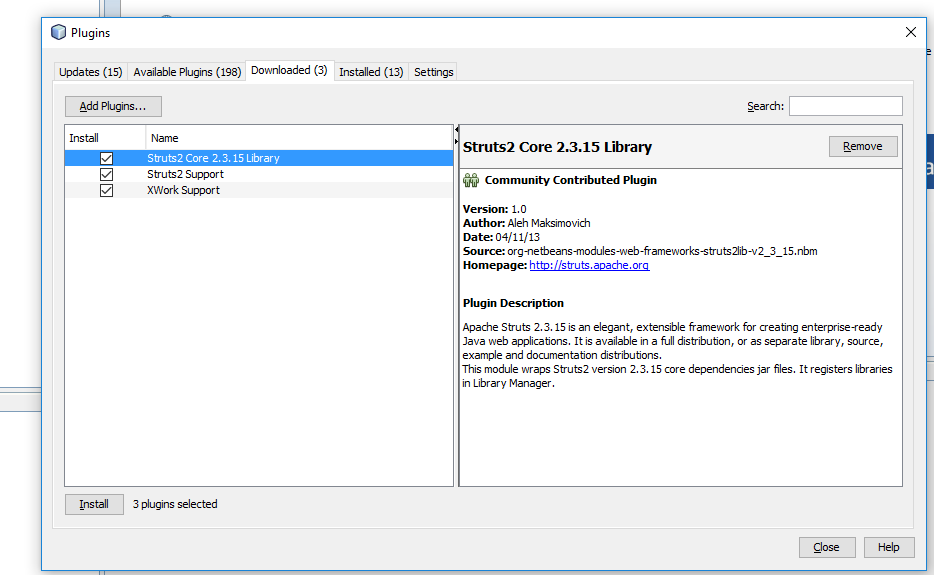934x575 pixels.
Task: Click the Plugin Description heading
Action: click(513, 303)
